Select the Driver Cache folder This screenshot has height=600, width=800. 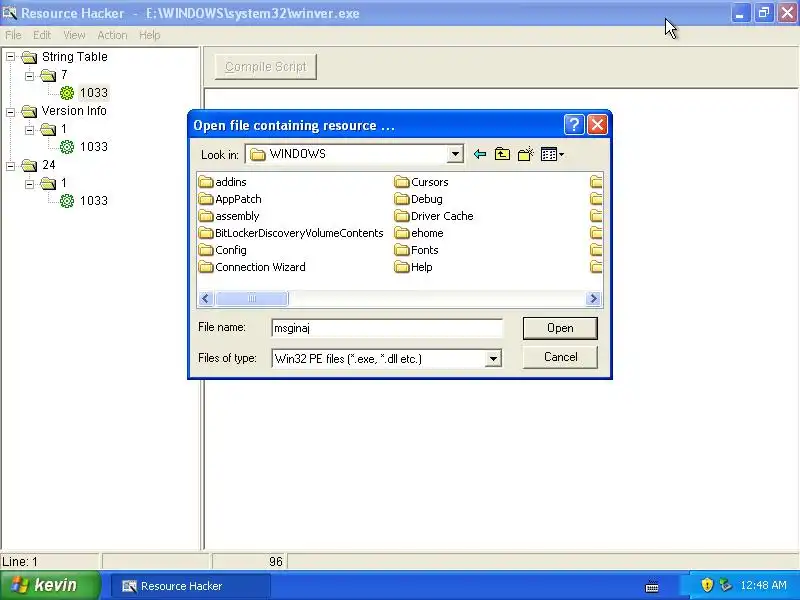[434, 216]
